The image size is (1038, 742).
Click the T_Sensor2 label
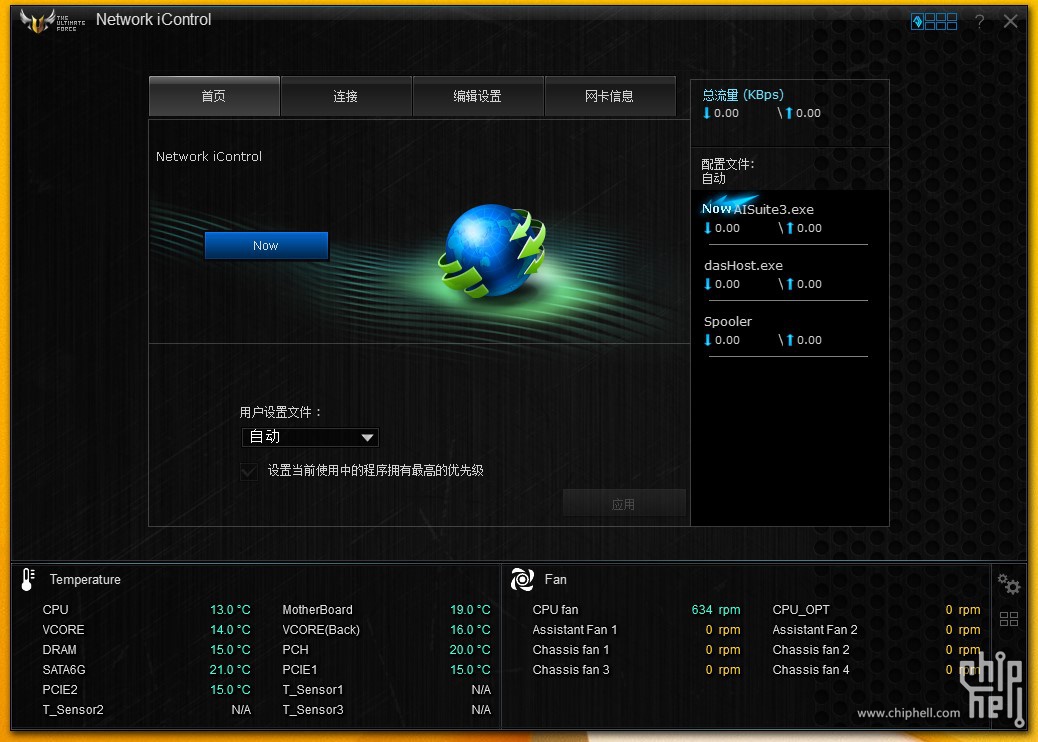coord(73,710)
